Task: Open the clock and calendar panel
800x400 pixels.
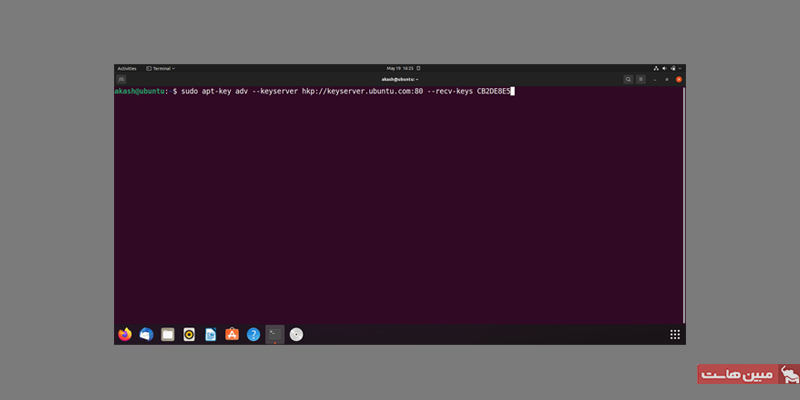Action: click(400, 68)
